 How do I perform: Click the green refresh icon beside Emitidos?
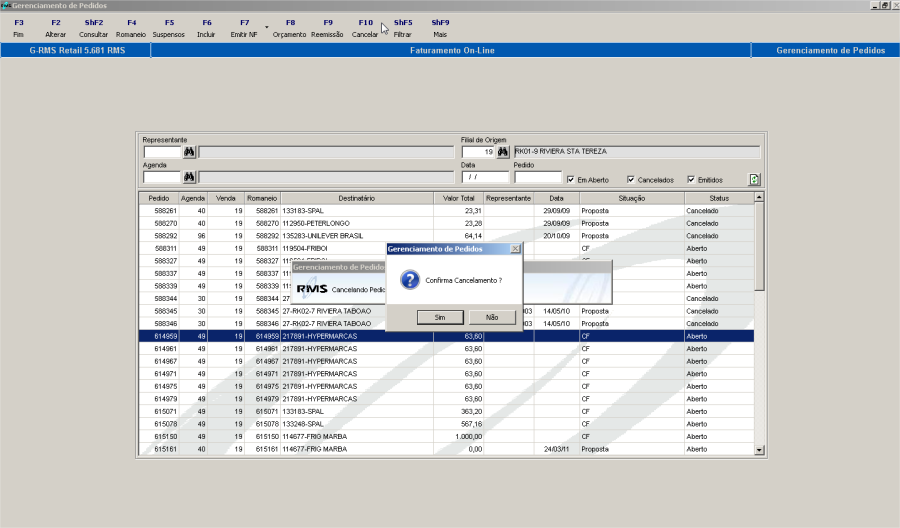point(754,180)
